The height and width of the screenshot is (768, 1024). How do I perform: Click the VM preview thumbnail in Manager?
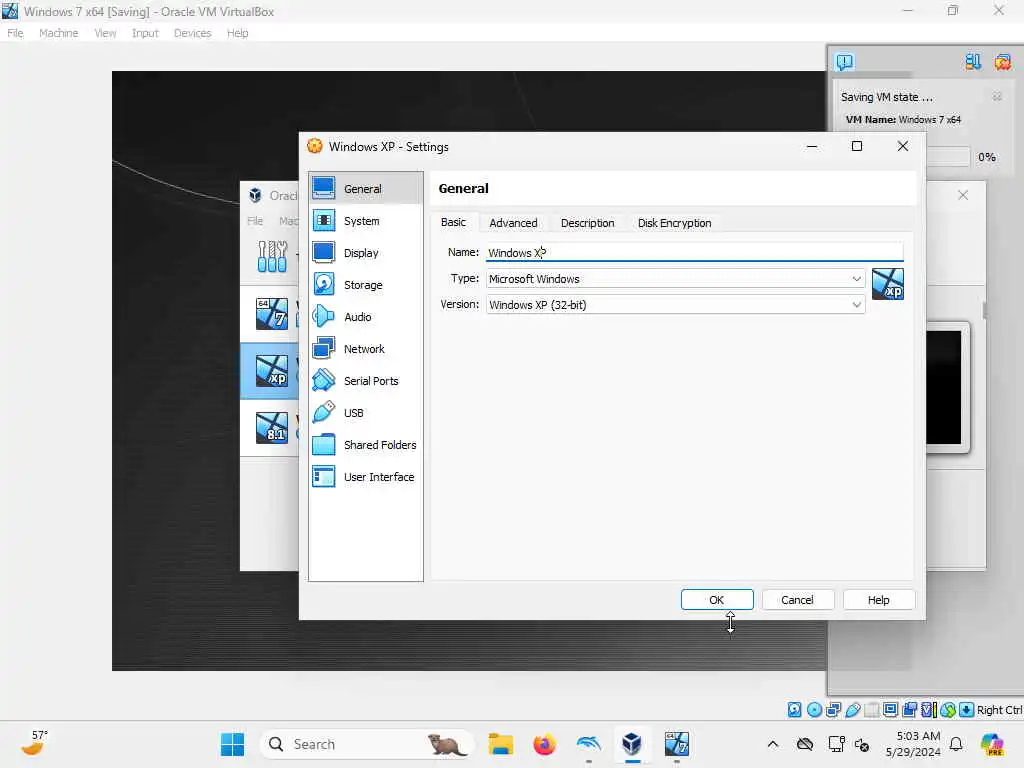click(947, 387)
